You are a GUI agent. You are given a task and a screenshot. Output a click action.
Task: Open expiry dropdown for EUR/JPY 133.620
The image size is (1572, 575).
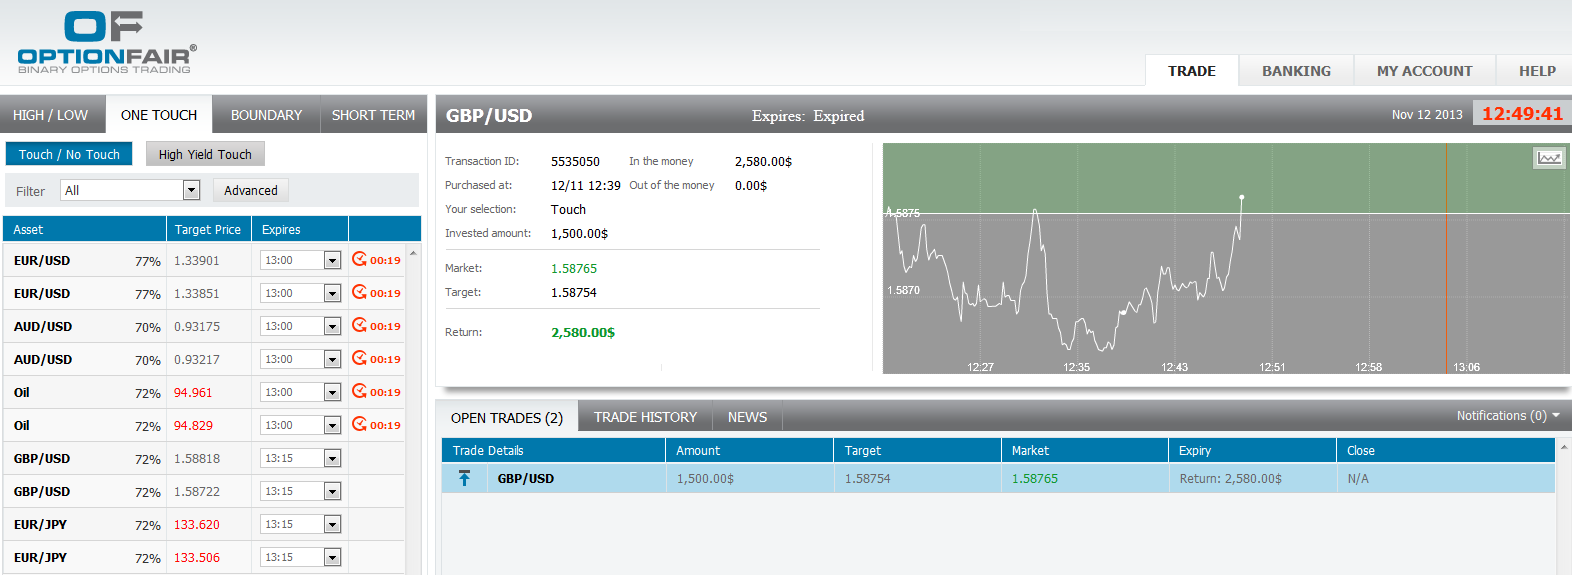pos(332,524)
